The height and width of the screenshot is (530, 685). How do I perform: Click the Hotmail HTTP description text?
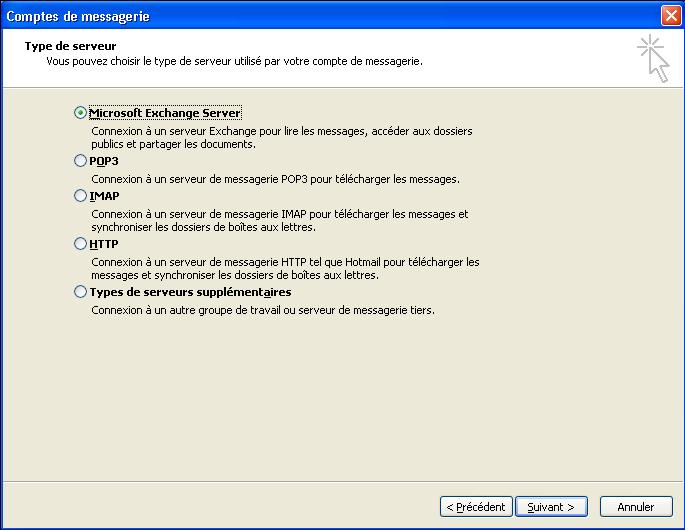tap(285, 268)
